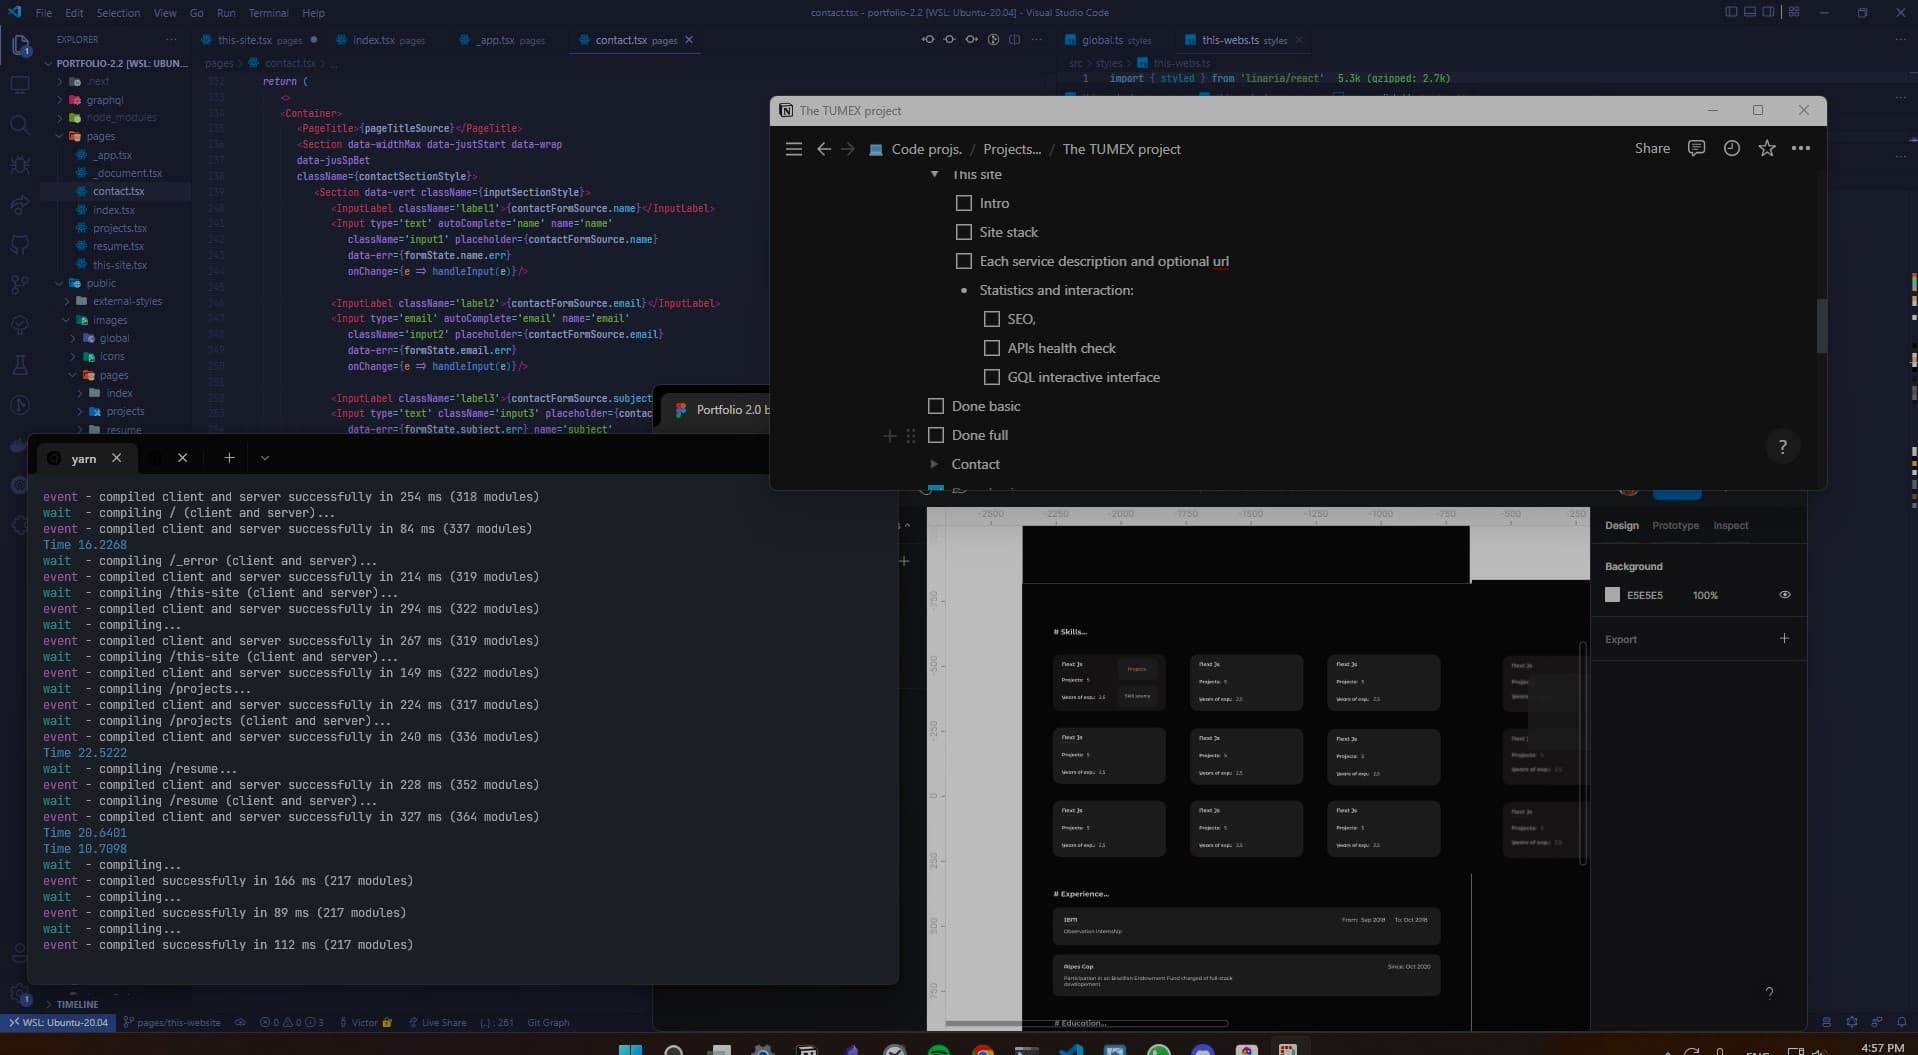
Task: Go forward with the Notion right arrow
Action: click(848, 149)
